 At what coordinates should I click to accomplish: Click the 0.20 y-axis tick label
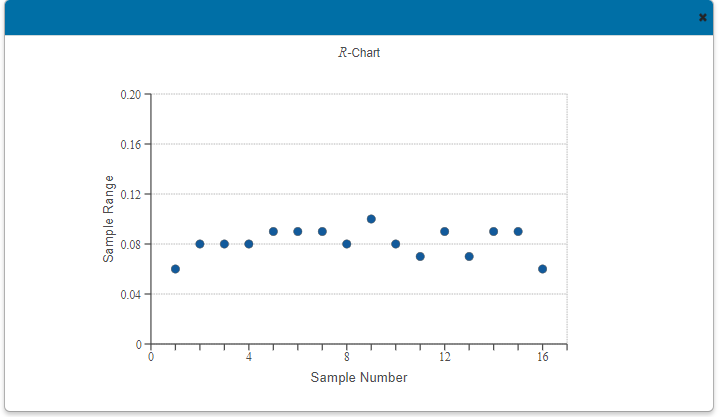pos(131,95)
